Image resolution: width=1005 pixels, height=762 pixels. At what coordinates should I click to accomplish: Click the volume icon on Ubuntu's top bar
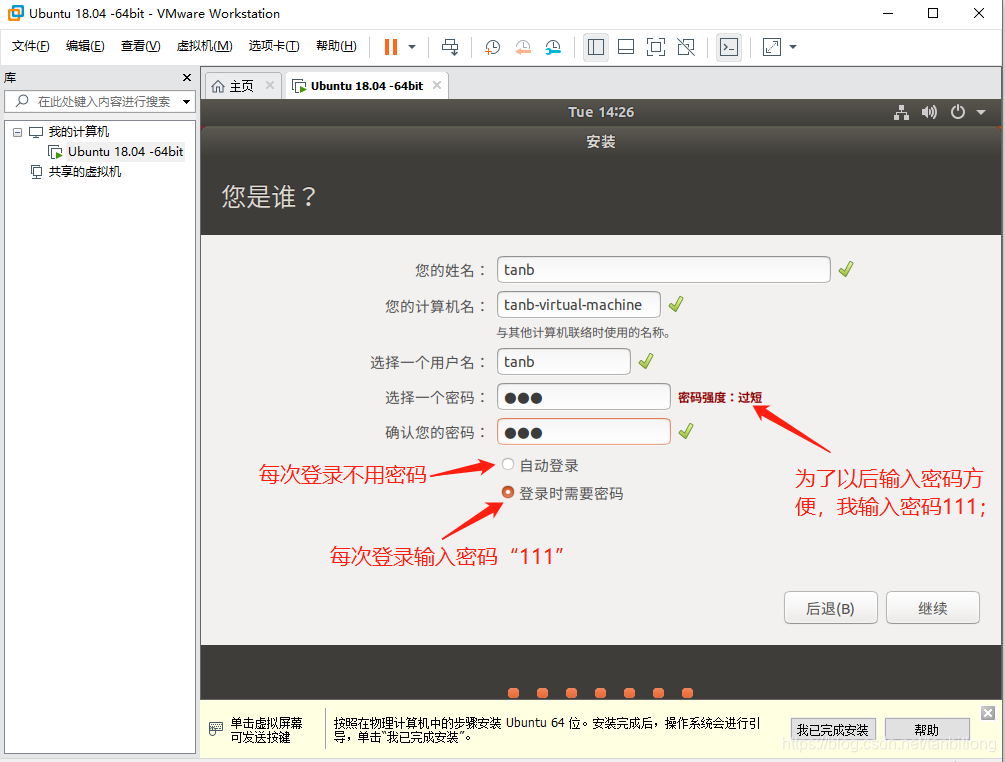[928, 112]
